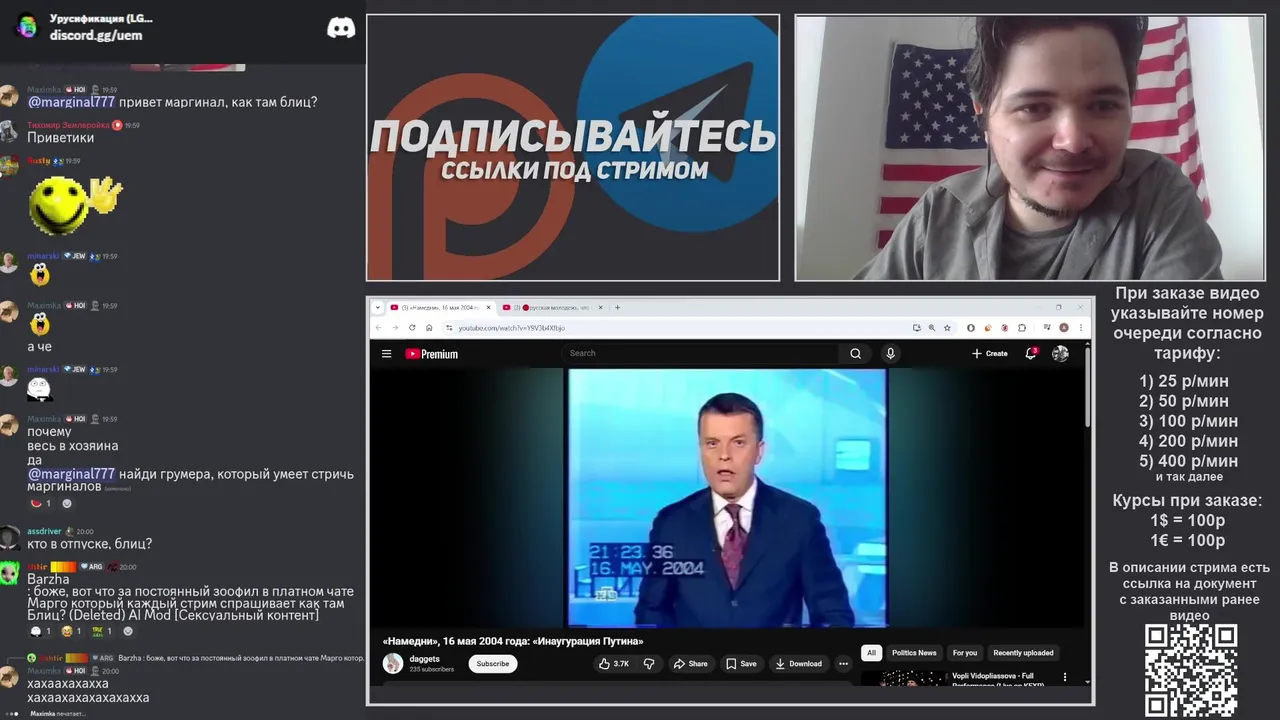Open the Chrome profile avatar
The height and width of the screenshot is (720, 1280).
[x=1064, y=327]
